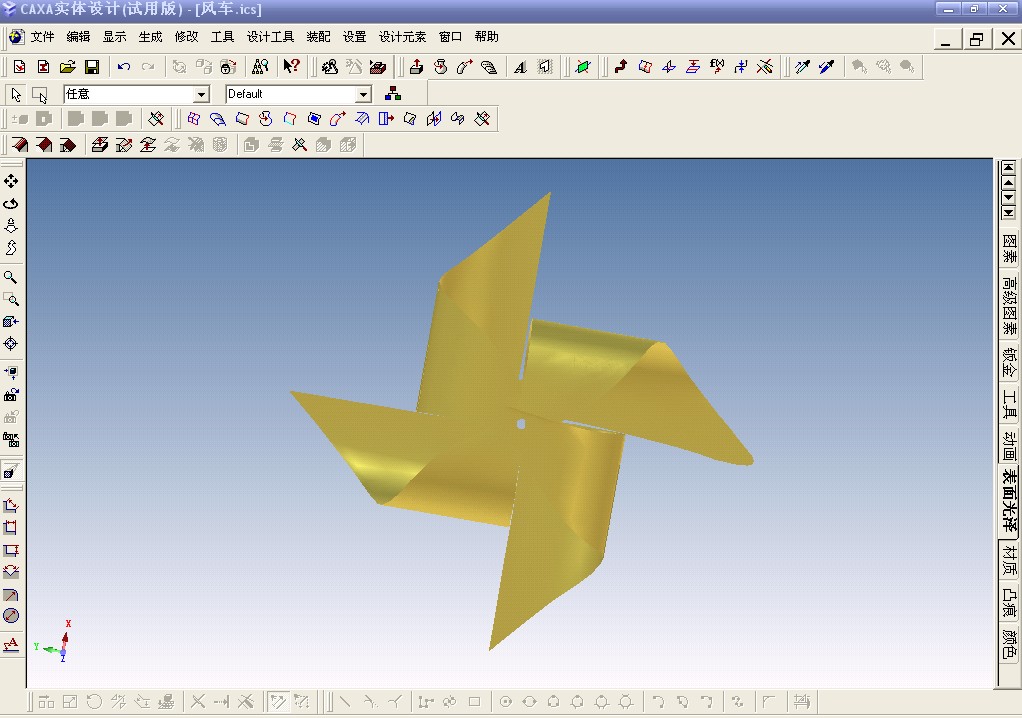Switch to the 表面光泽 catalog tab
The width and height of the screenshot is (1022, 718).
[1009, 500]
